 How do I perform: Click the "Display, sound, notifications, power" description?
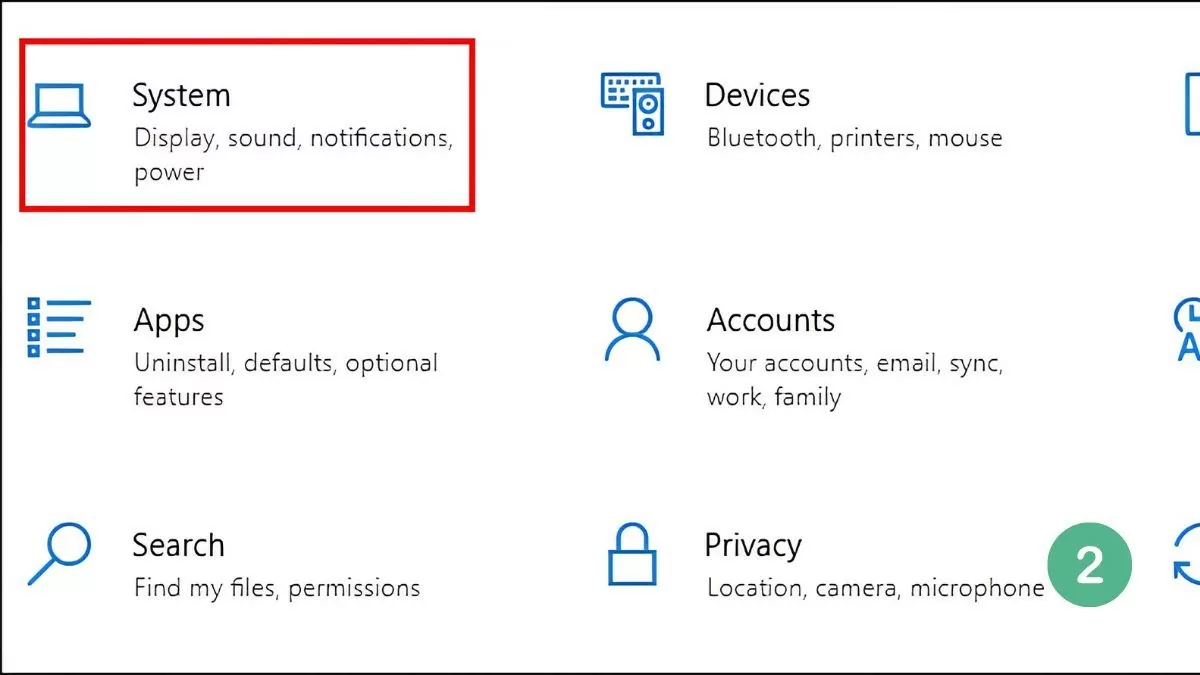click(293, 154)
